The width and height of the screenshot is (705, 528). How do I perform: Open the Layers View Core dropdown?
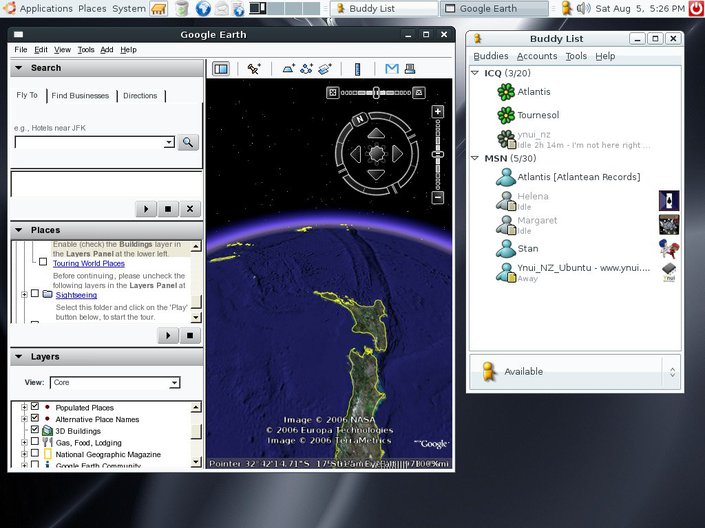pyautogui.click(x=115, y=382)
